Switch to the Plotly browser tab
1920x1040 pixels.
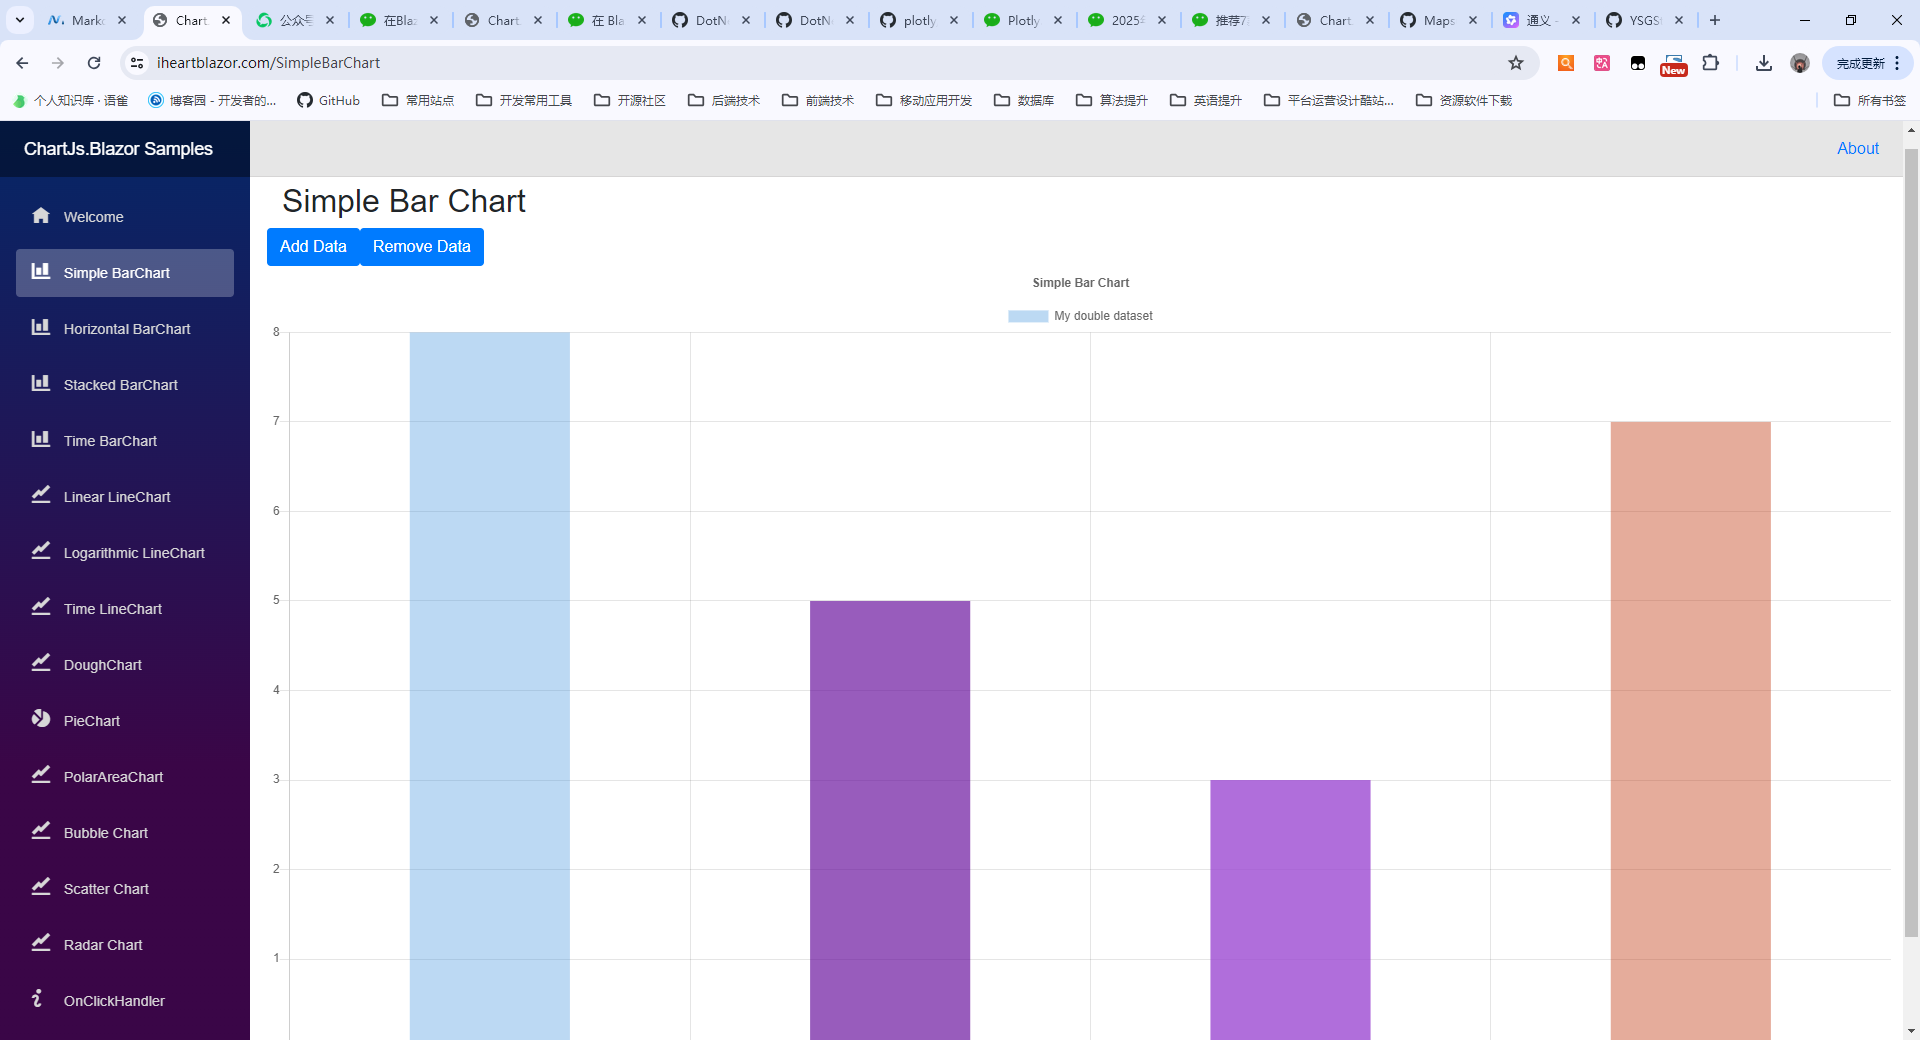1022,20
